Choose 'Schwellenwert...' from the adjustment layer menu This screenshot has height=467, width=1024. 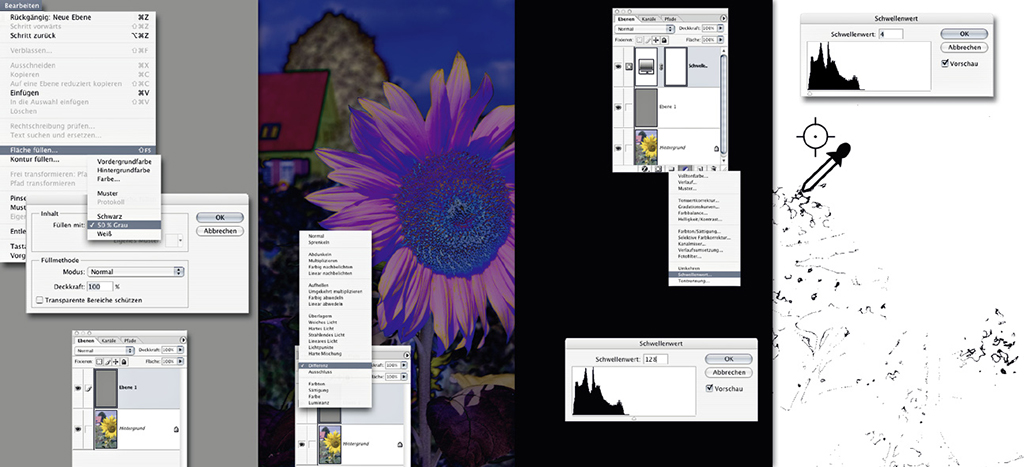[704, 273]
